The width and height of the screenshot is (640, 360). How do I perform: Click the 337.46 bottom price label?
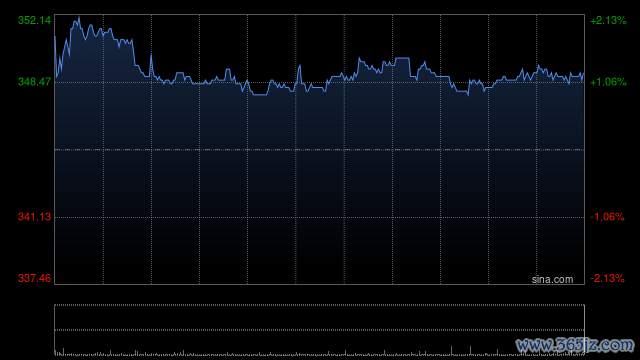(35, 278)
